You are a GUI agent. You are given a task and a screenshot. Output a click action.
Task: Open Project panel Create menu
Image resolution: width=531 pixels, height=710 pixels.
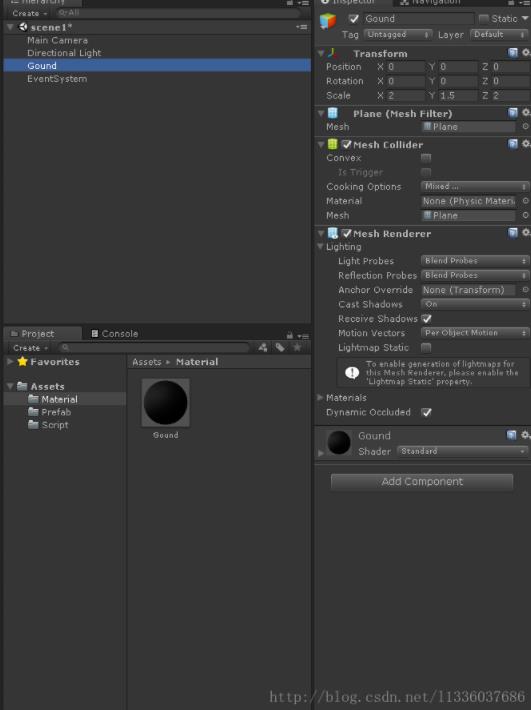click(30, 348)
